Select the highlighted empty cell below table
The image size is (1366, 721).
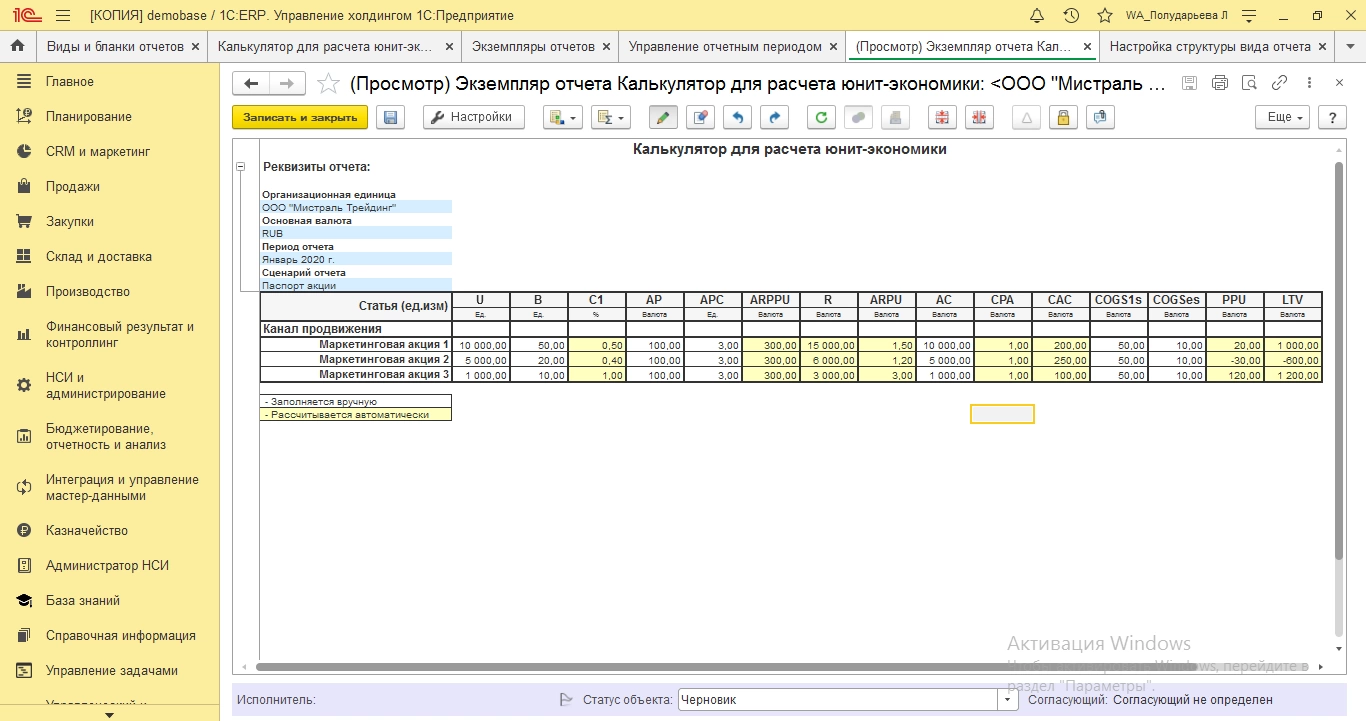click(x=1002, y=414)
